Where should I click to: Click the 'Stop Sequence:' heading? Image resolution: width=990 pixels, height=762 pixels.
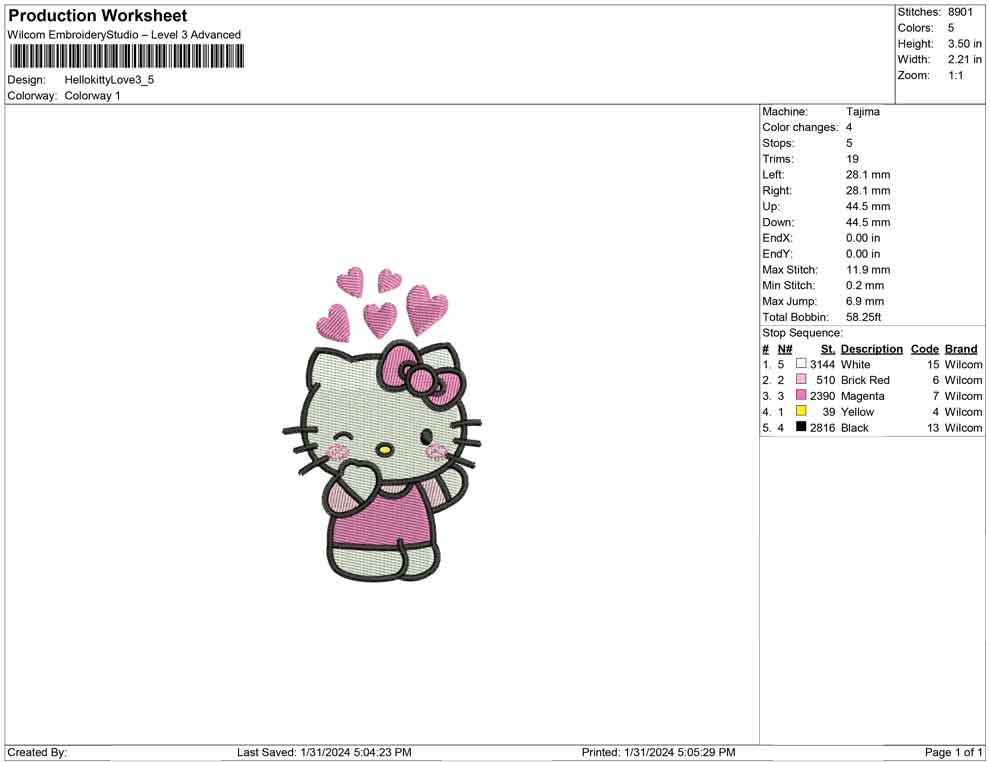pyautogui.click(x=802, y=333)
